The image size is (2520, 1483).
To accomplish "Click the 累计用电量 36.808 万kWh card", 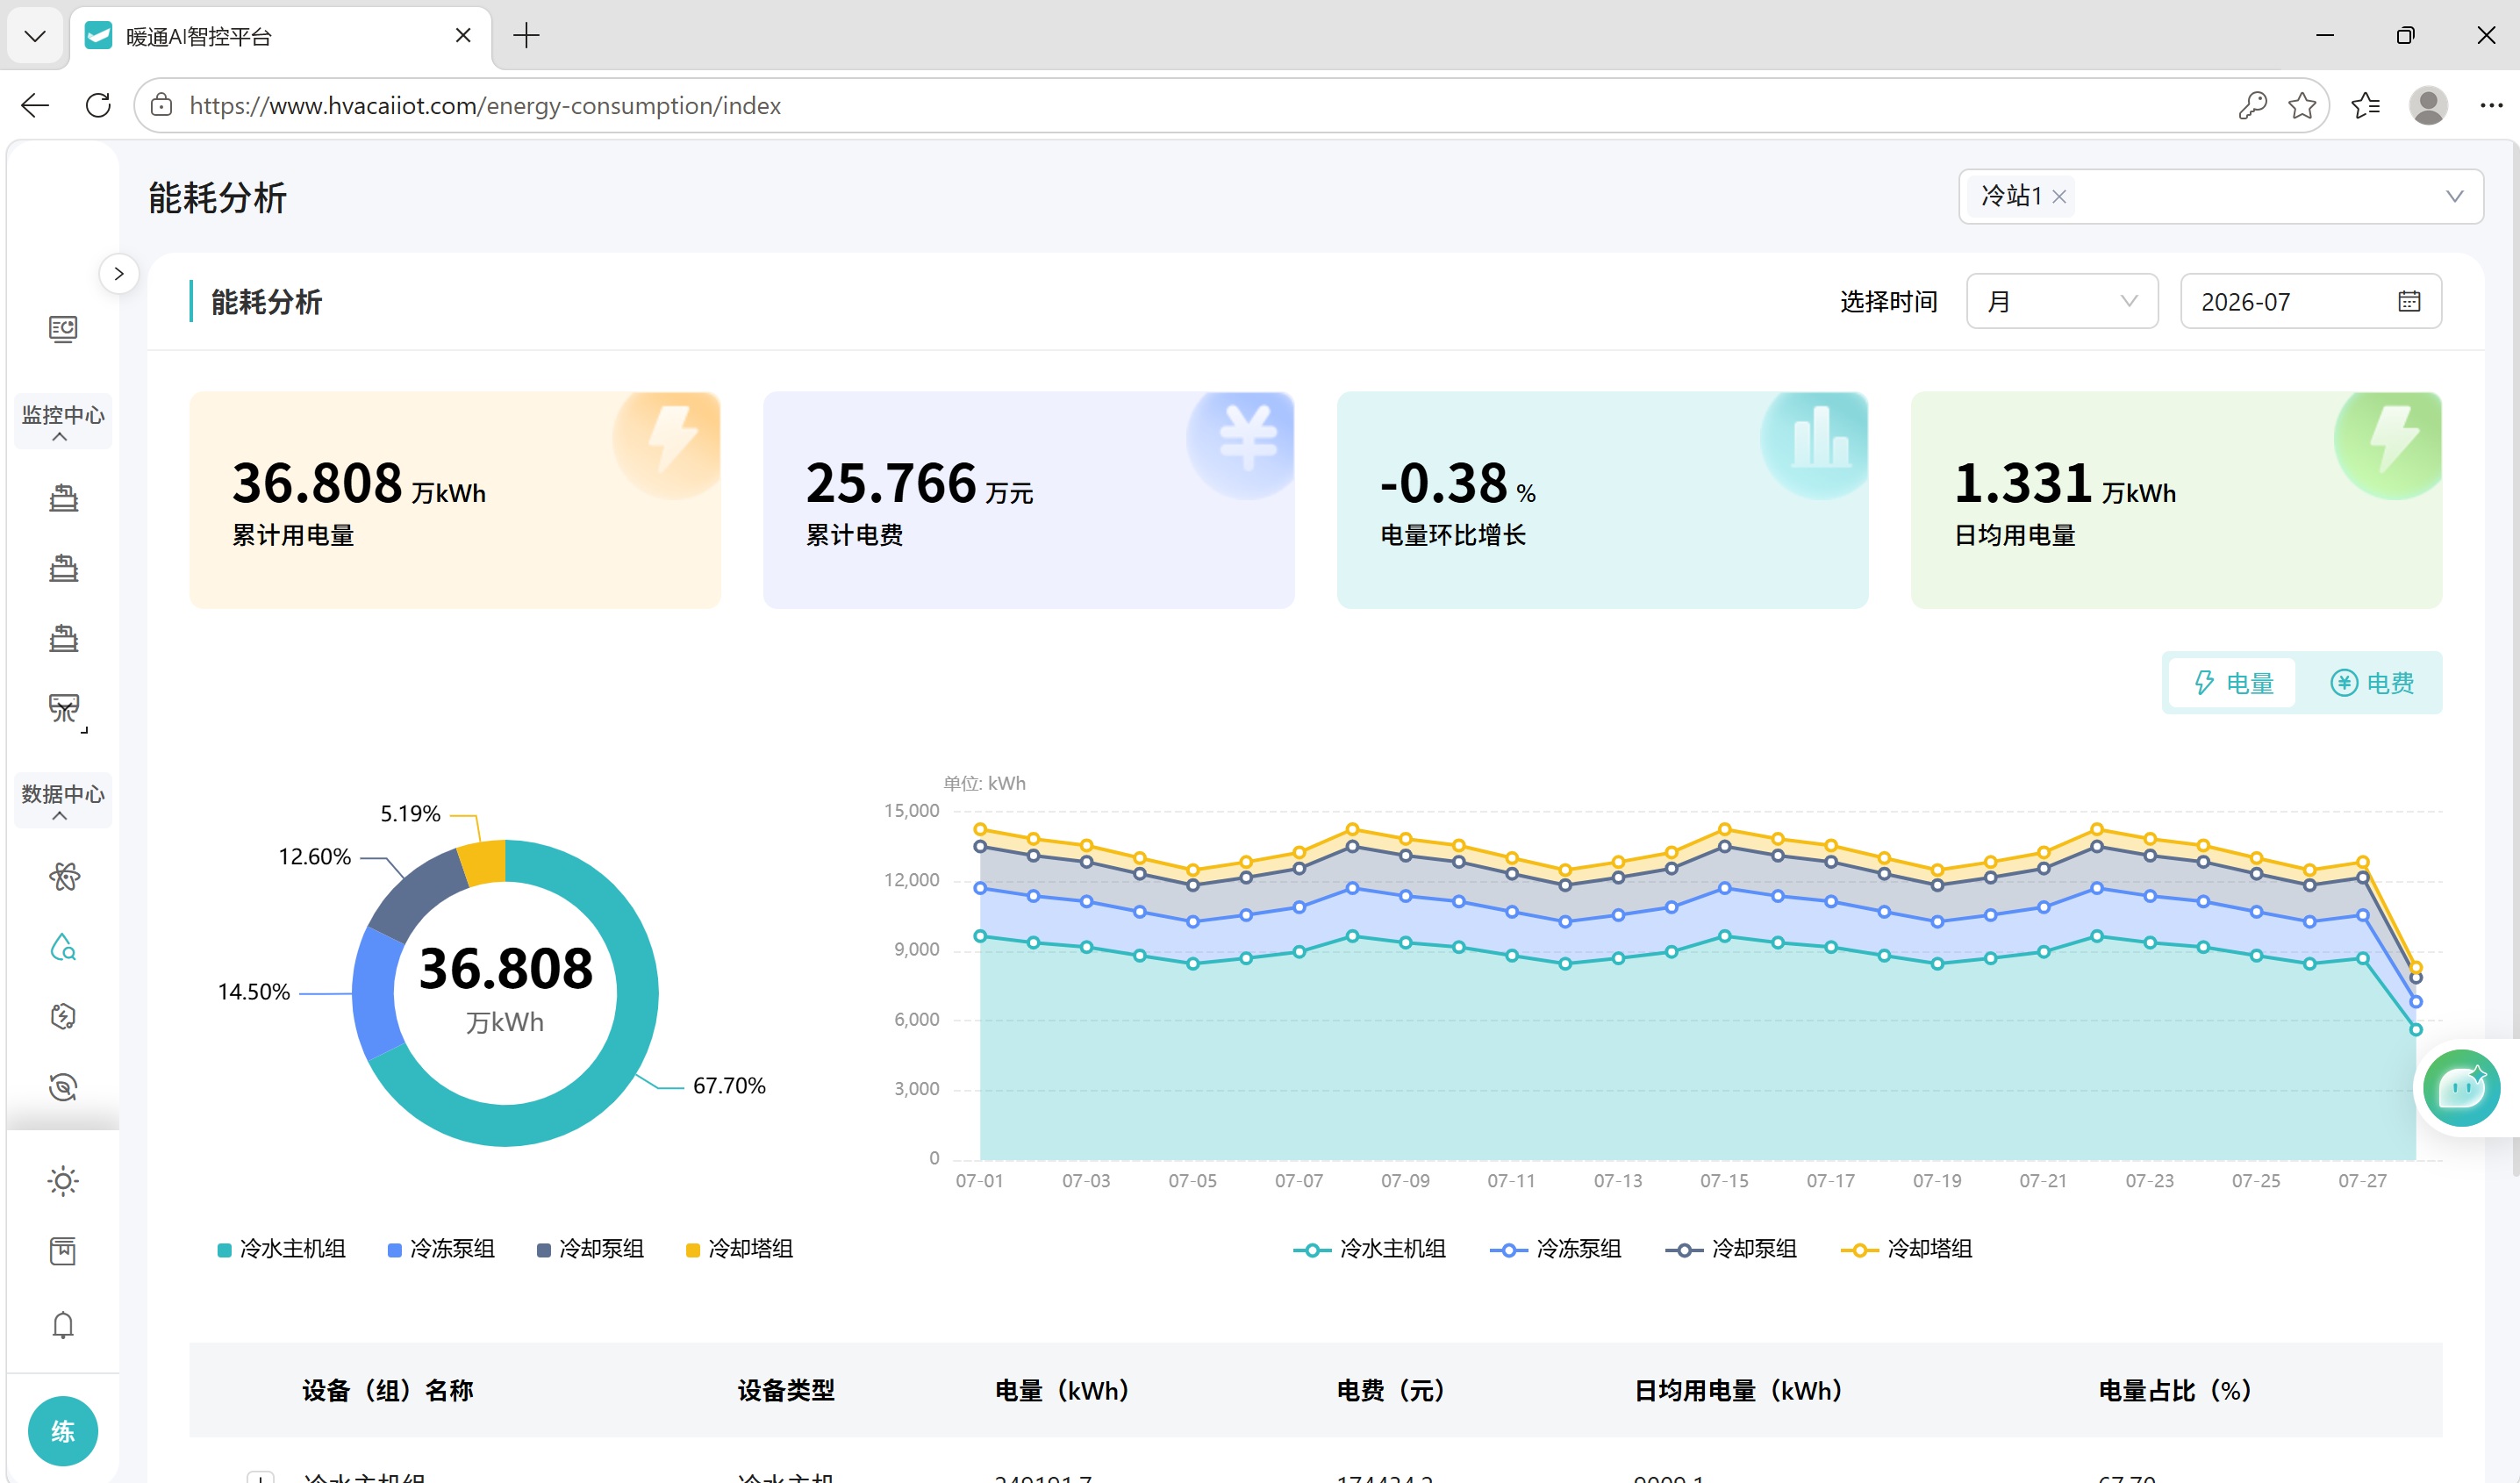I will (x=455, y=500).
